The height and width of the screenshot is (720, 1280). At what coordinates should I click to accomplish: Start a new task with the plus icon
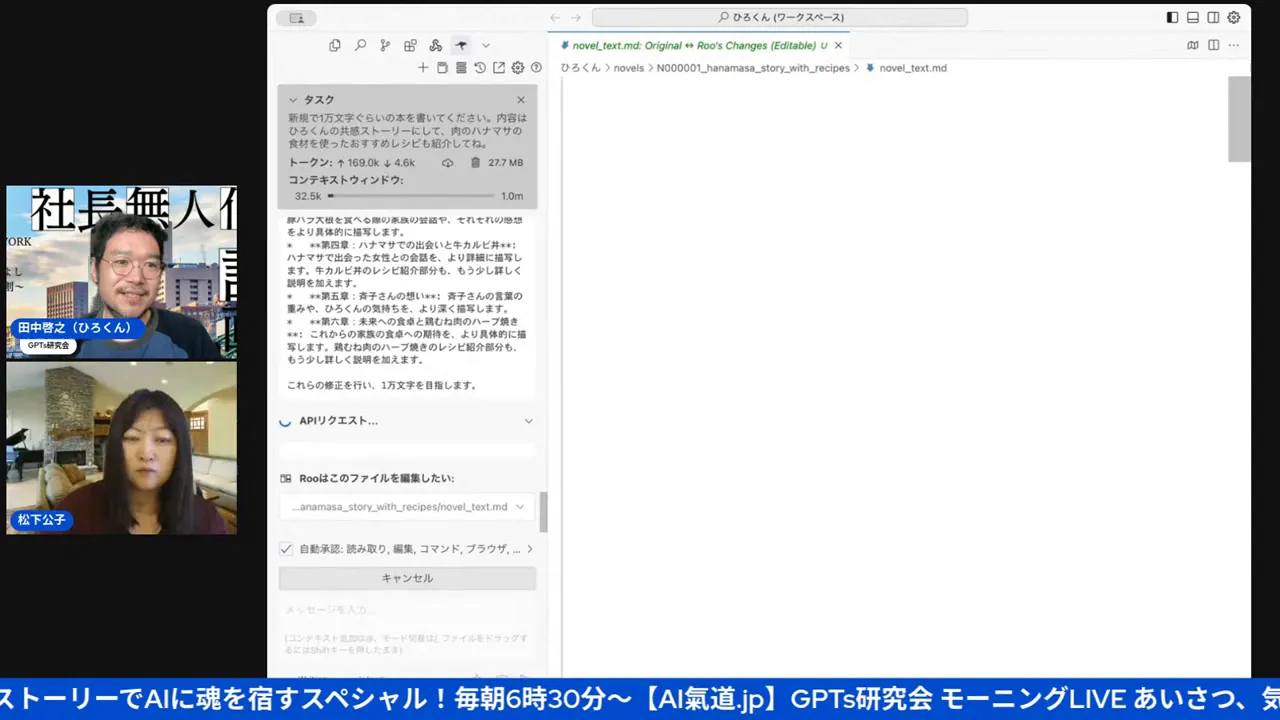[423, 67]
